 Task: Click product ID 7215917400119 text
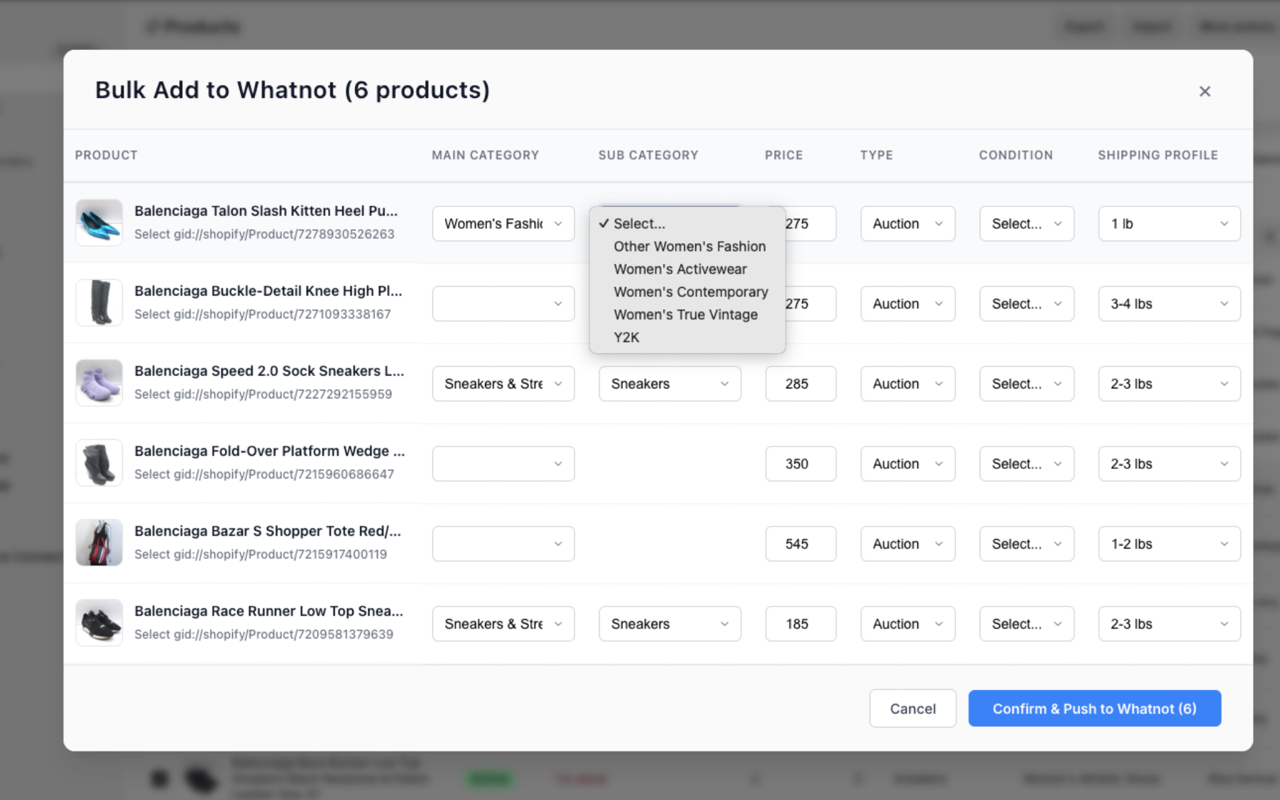260,554
